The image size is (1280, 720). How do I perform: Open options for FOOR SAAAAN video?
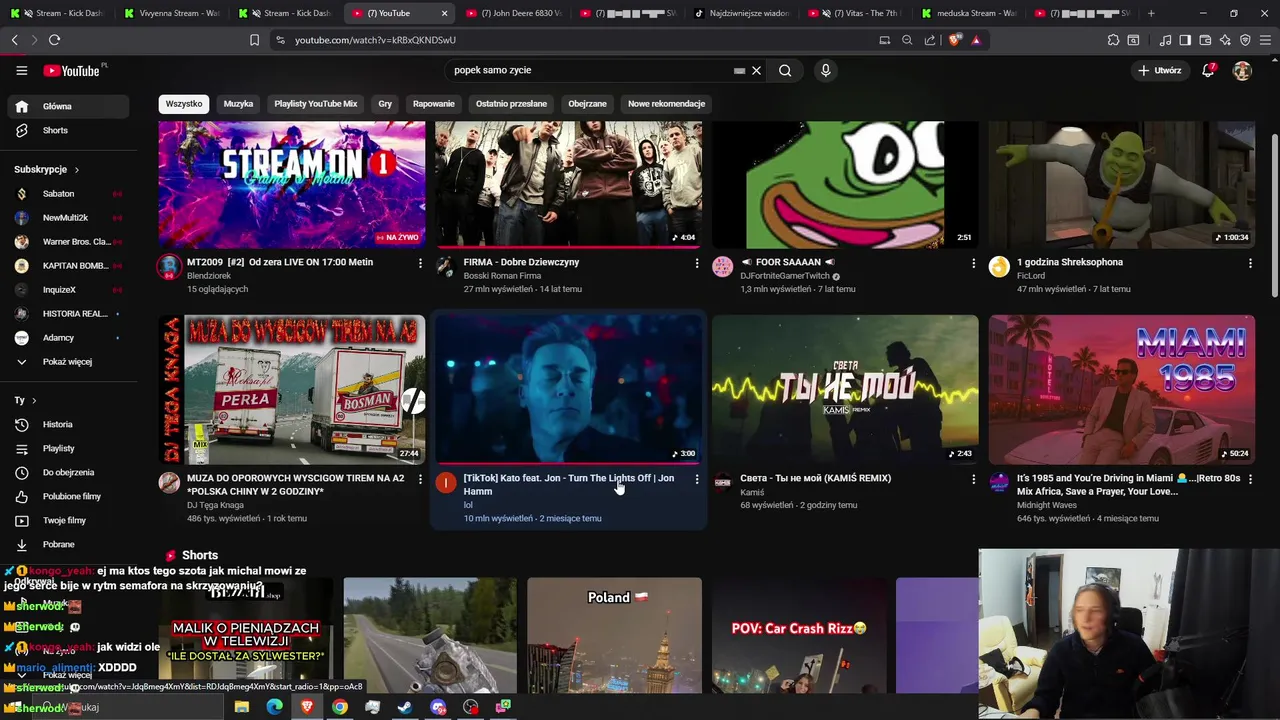(x=973, y=263)
